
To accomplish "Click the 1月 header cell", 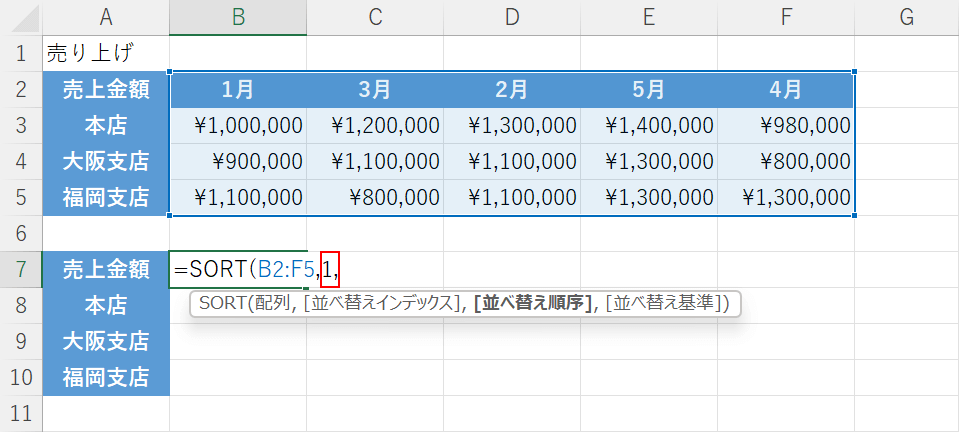I will tap(239, 90).
